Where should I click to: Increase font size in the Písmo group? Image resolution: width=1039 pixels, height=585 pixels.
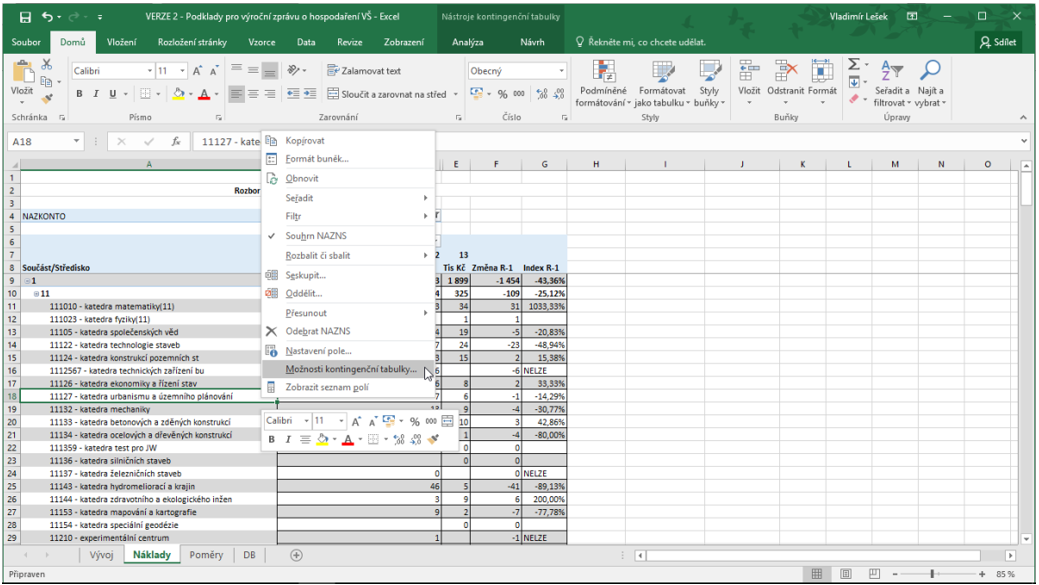[x=197, y=71]
